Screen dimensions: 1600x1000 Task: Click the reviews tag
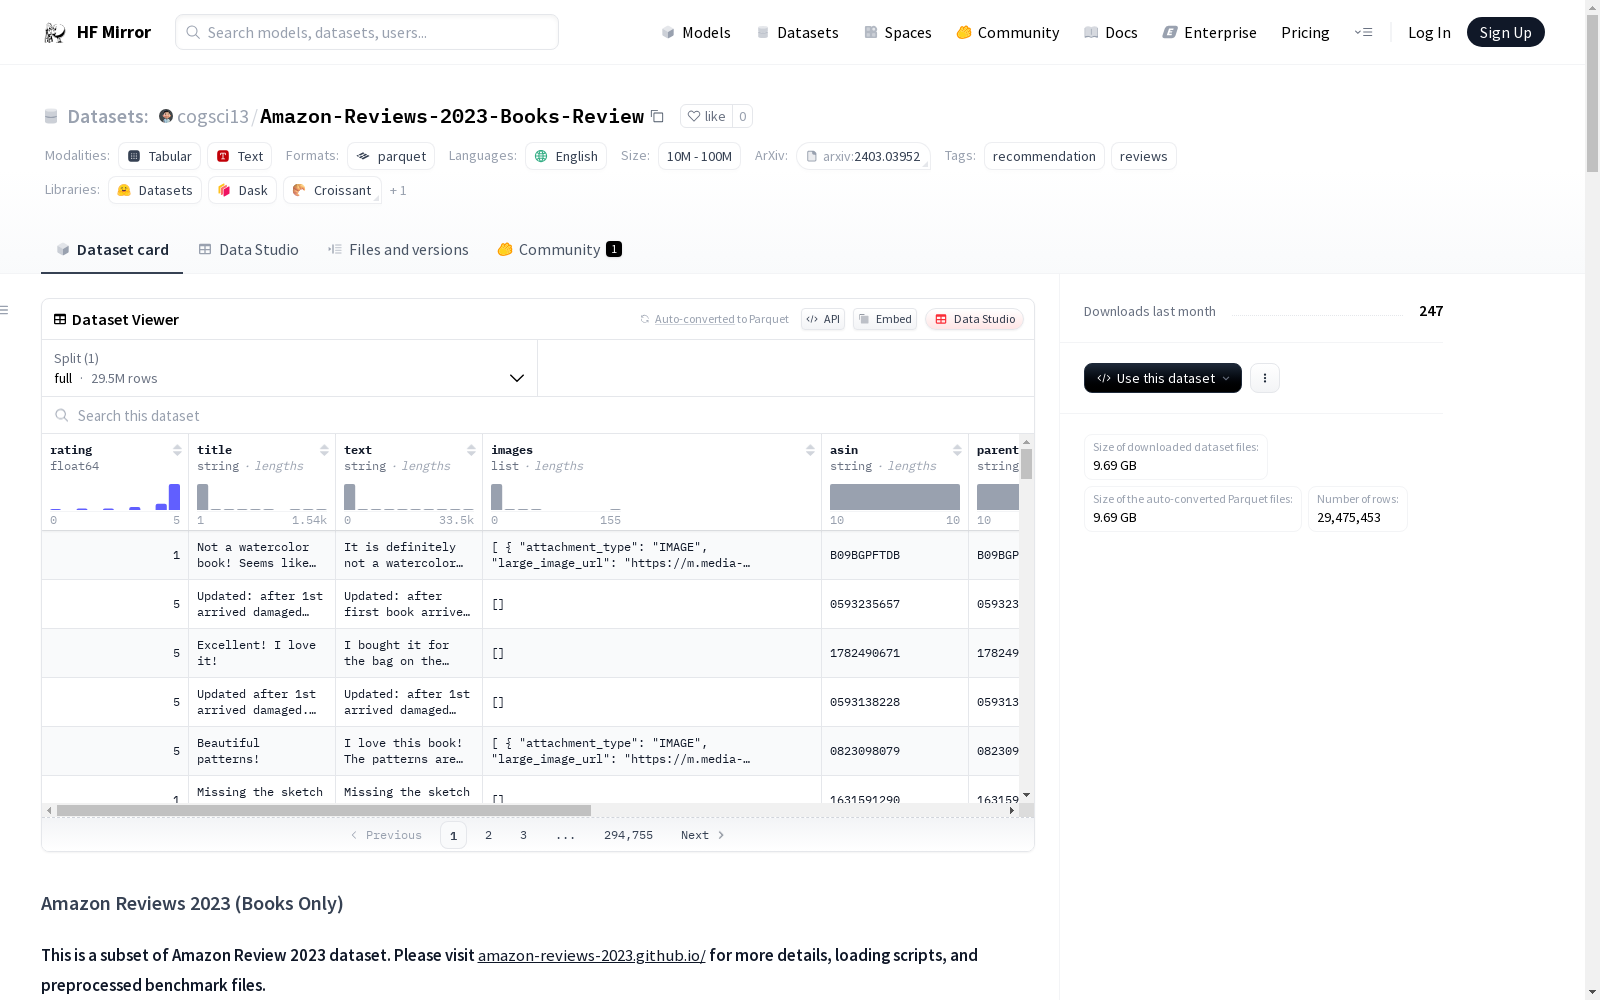(1144, 156)
